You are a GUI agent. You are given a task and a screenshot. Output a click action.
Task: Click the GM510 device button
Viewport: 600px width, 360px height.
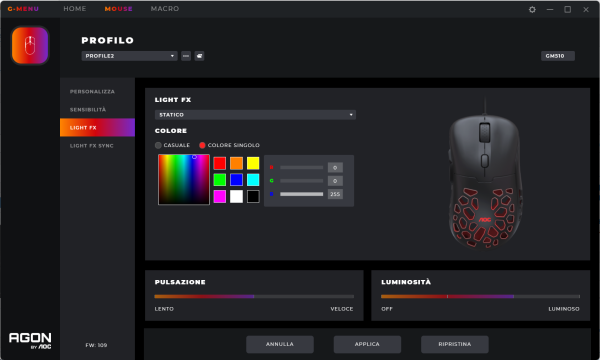[x=558, y=56]
